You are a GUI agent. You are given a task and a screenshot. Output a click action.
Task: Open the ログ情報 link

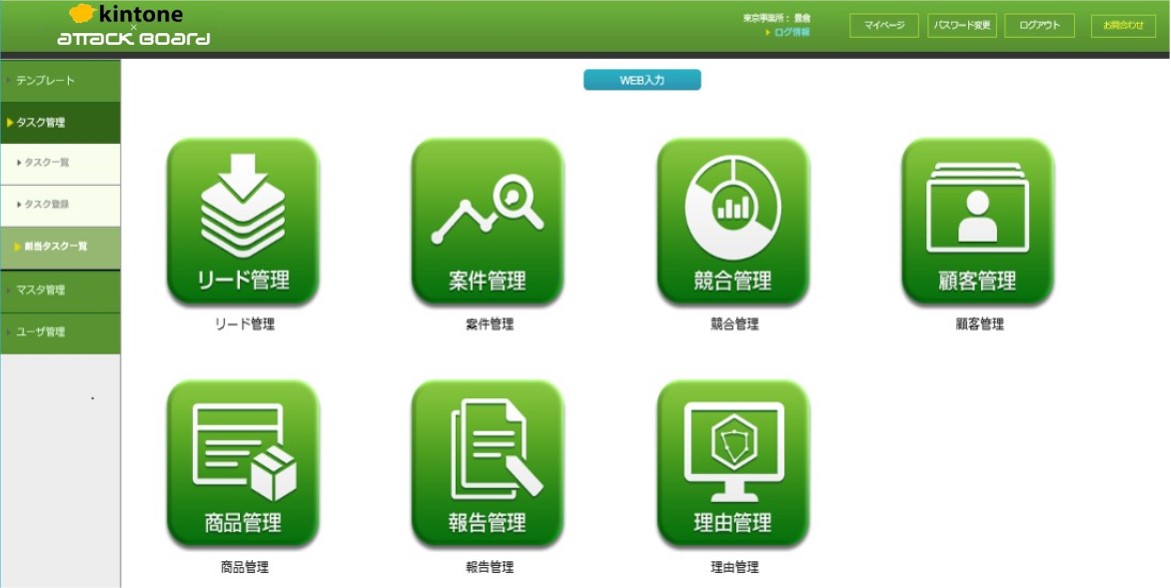tap(792, 32)
